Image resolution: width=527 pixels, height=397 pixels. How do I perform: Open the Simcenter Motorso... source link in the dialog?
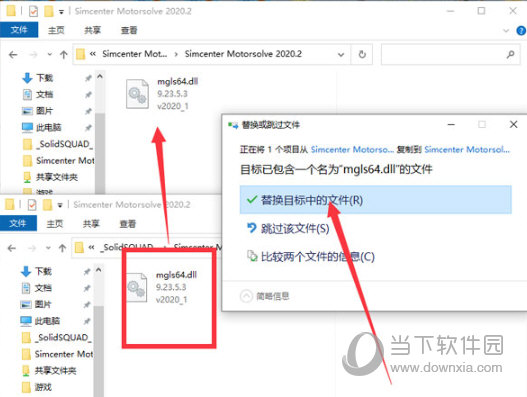352,149
